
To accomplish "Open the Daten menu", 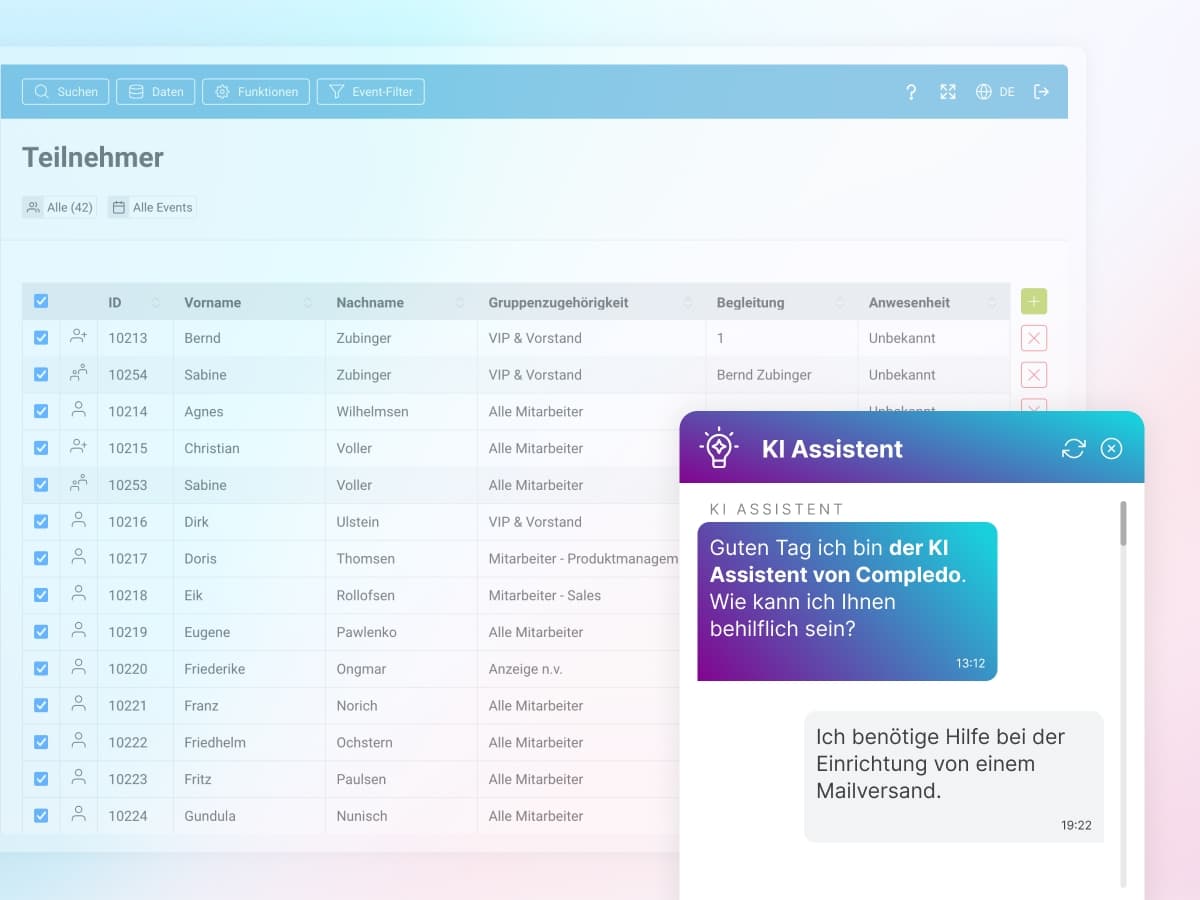I will [x=156, y=92].
